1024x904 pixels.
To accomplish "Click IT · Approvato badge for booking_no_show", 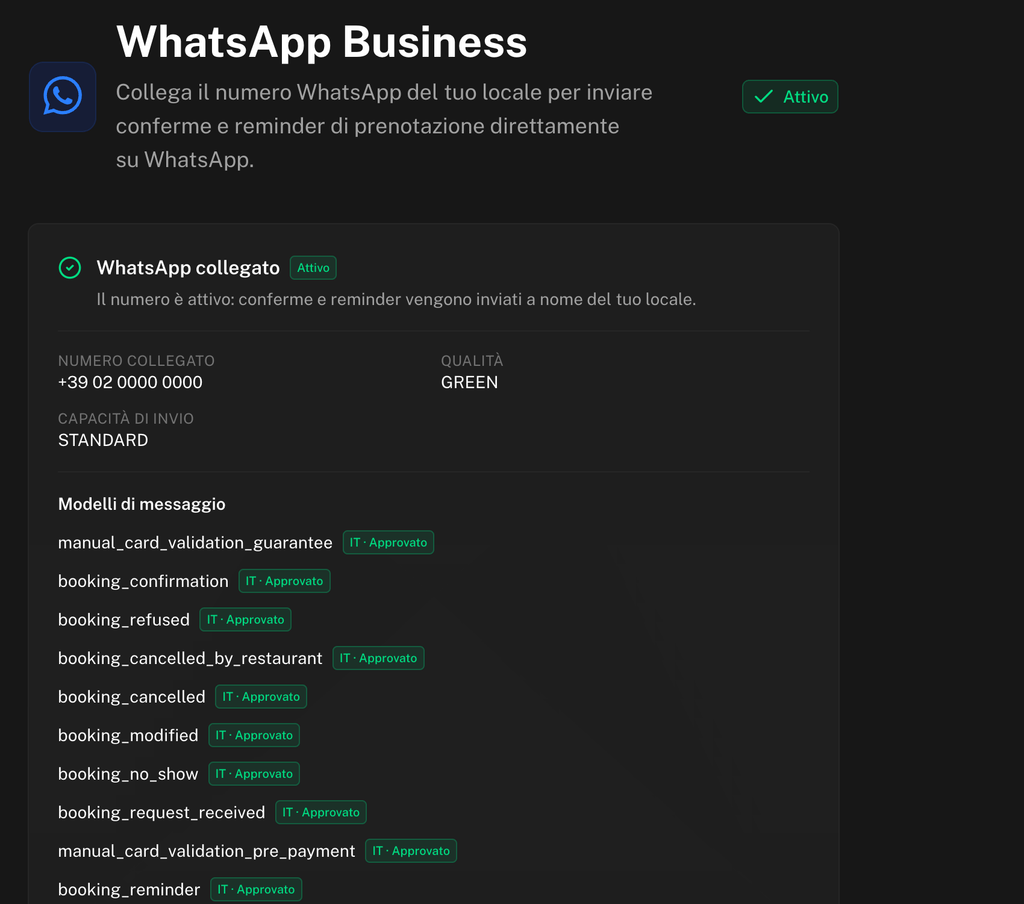I will [254, 773].
